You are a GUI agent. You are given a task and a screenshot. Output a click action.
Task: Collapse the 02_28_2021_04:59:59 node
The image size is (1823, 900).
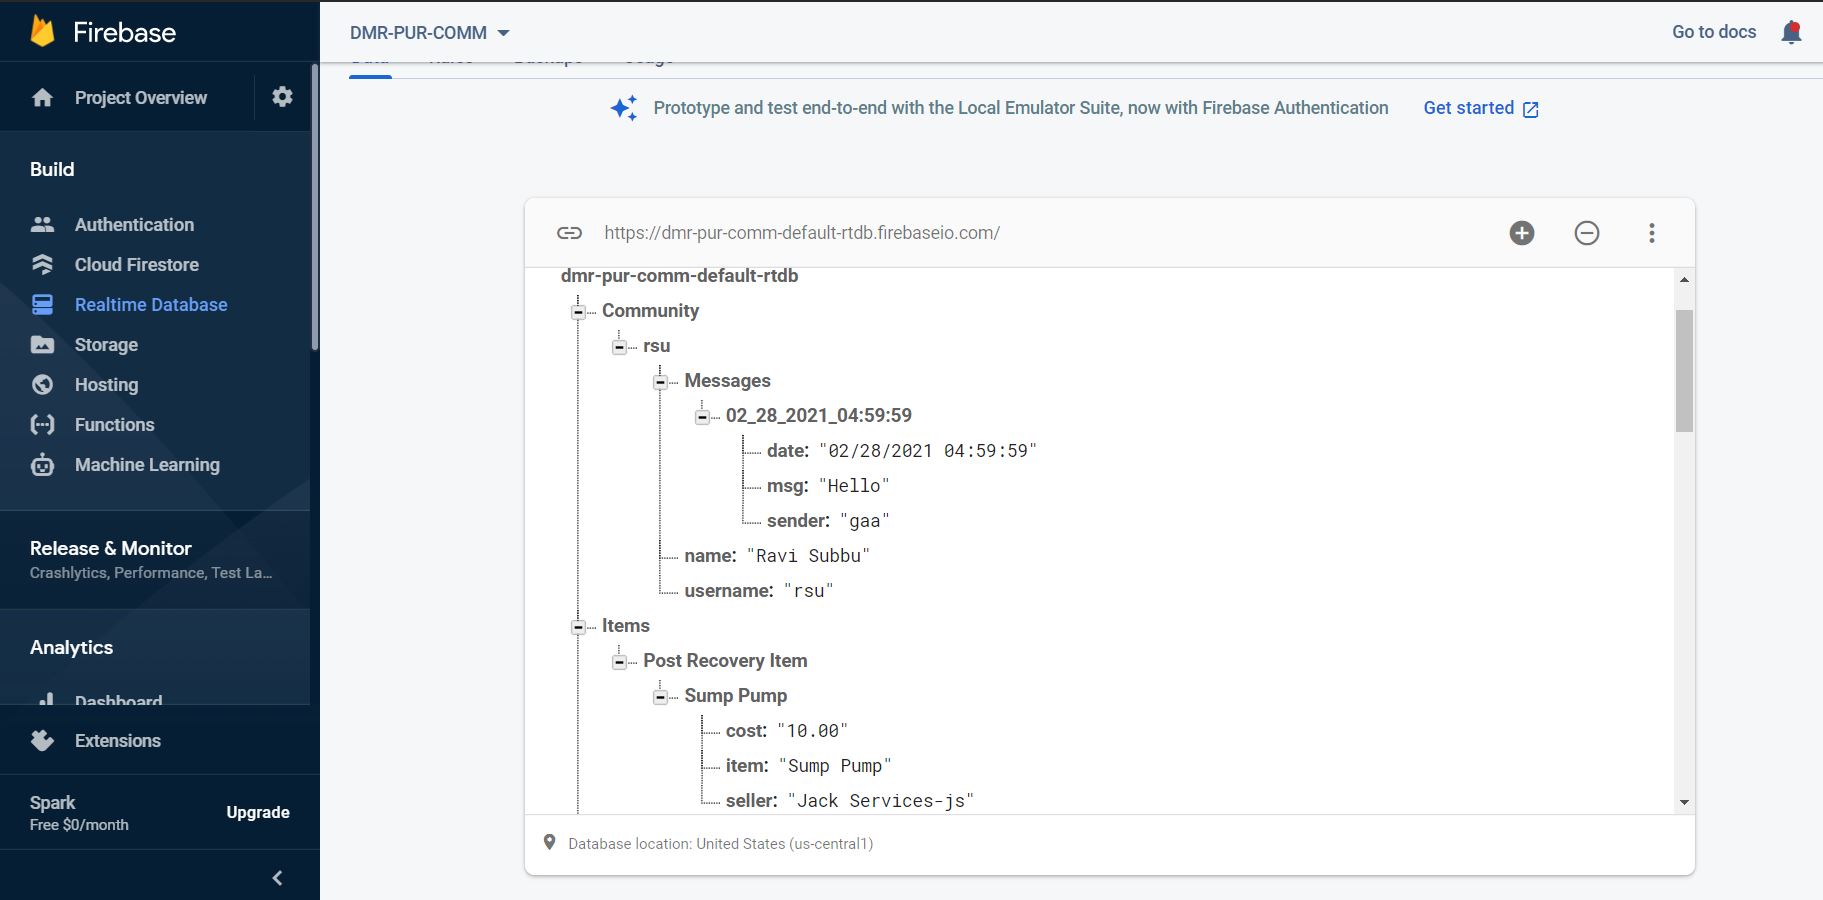coord(702,417)
